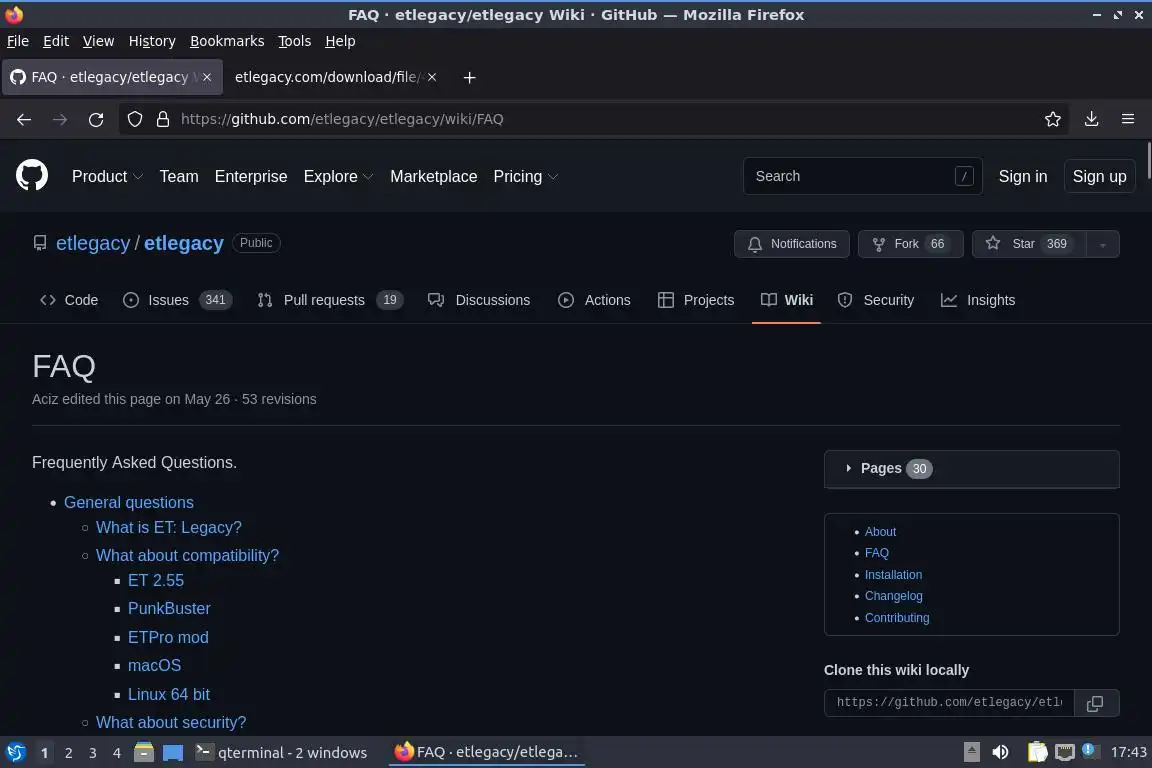Open qterminal from the taskbar

coord(281,753)
